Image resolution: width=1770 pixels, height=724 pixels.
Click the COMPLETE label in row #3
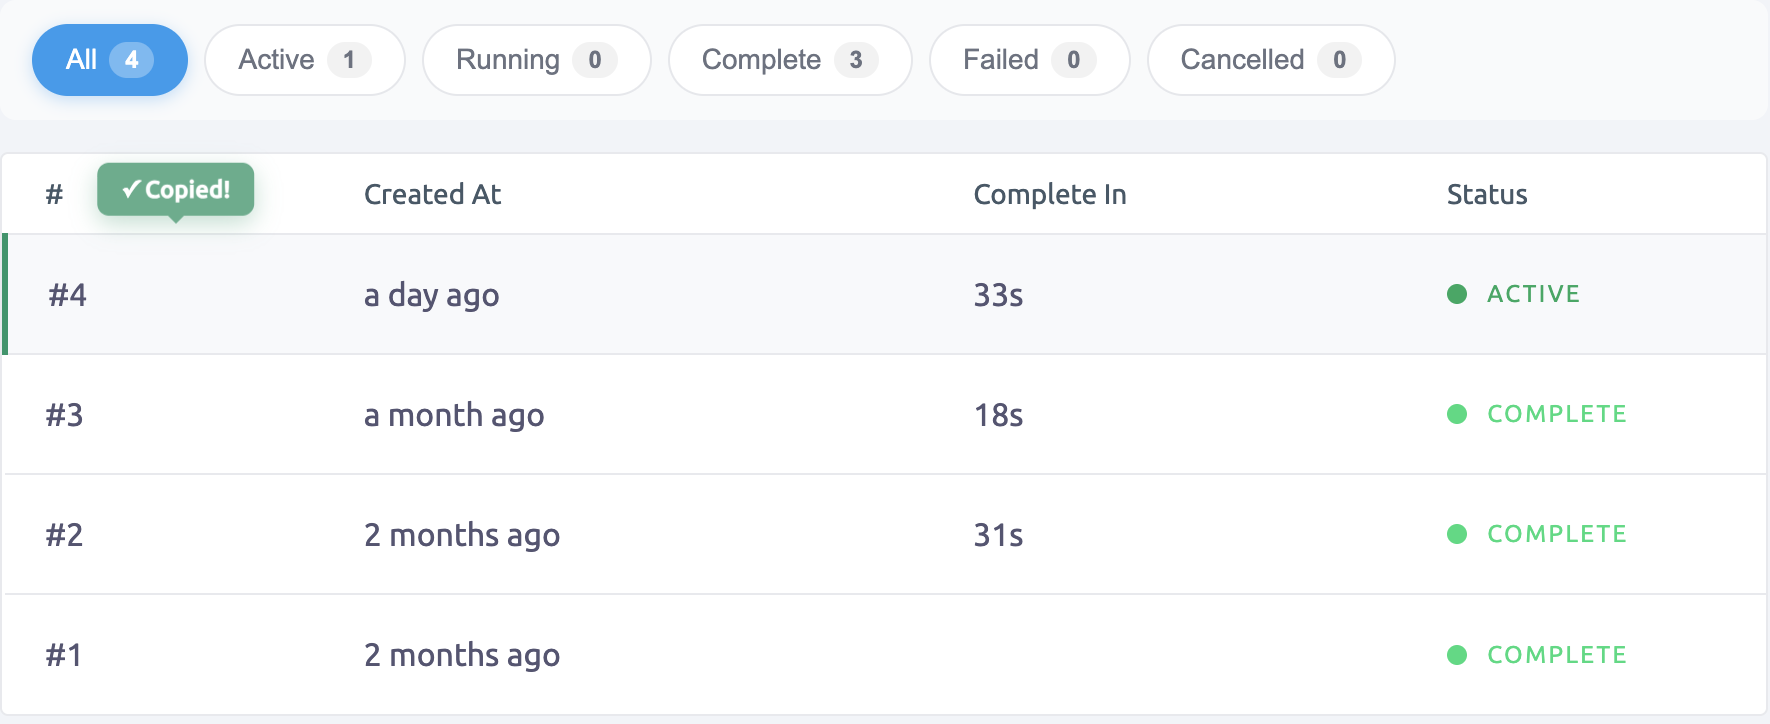click(1556, 414)
